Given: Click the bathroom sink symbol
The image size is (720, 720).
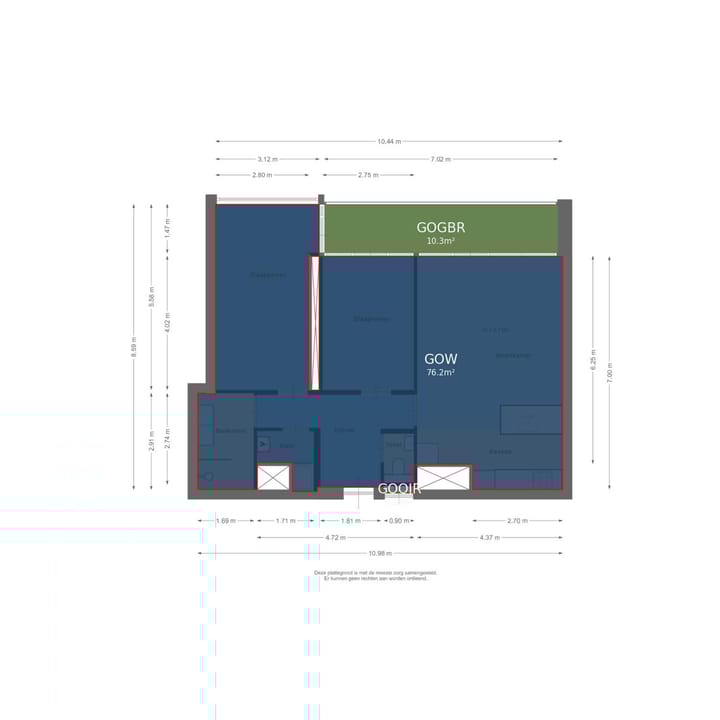Looking at the screenshot, I should 207,476.
